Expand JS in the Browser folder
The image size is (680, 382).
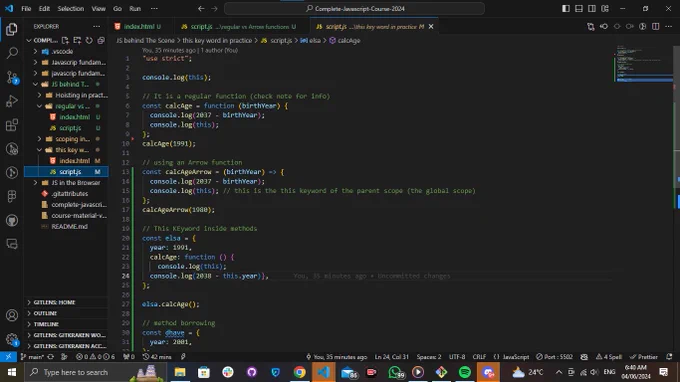66,183
